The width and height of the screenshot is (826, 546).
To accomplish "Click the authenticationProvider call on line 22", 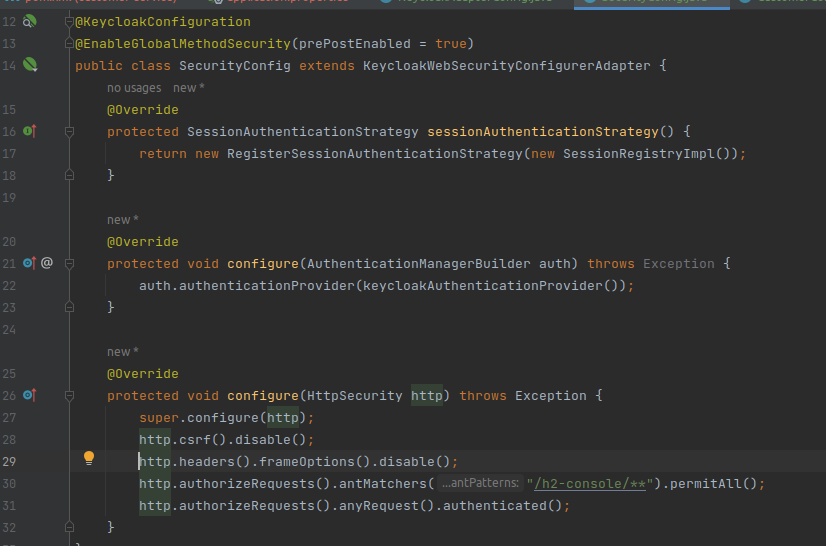I will click(267, 286).
